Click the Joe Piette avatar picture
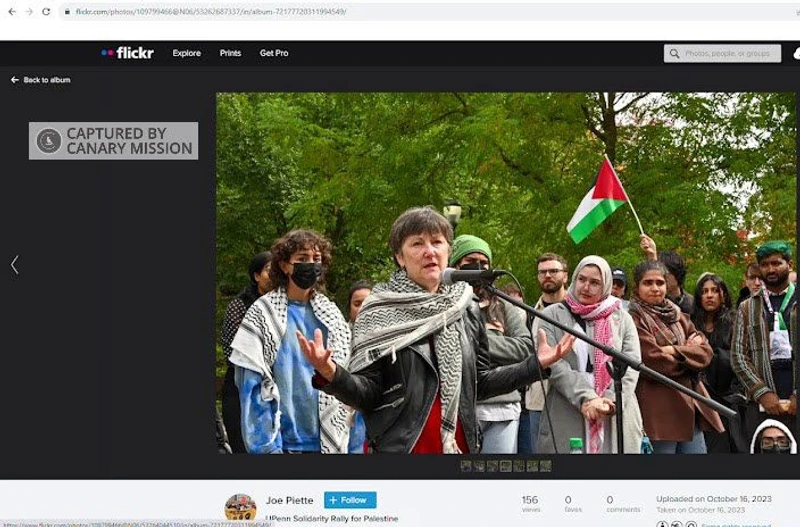 point(240,507)
